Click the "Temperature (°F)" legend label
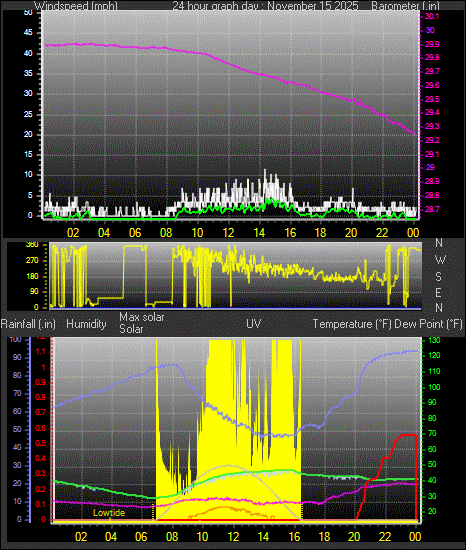Screen dimensions: 466x550 pyautogui.click(x=352, y=324)
